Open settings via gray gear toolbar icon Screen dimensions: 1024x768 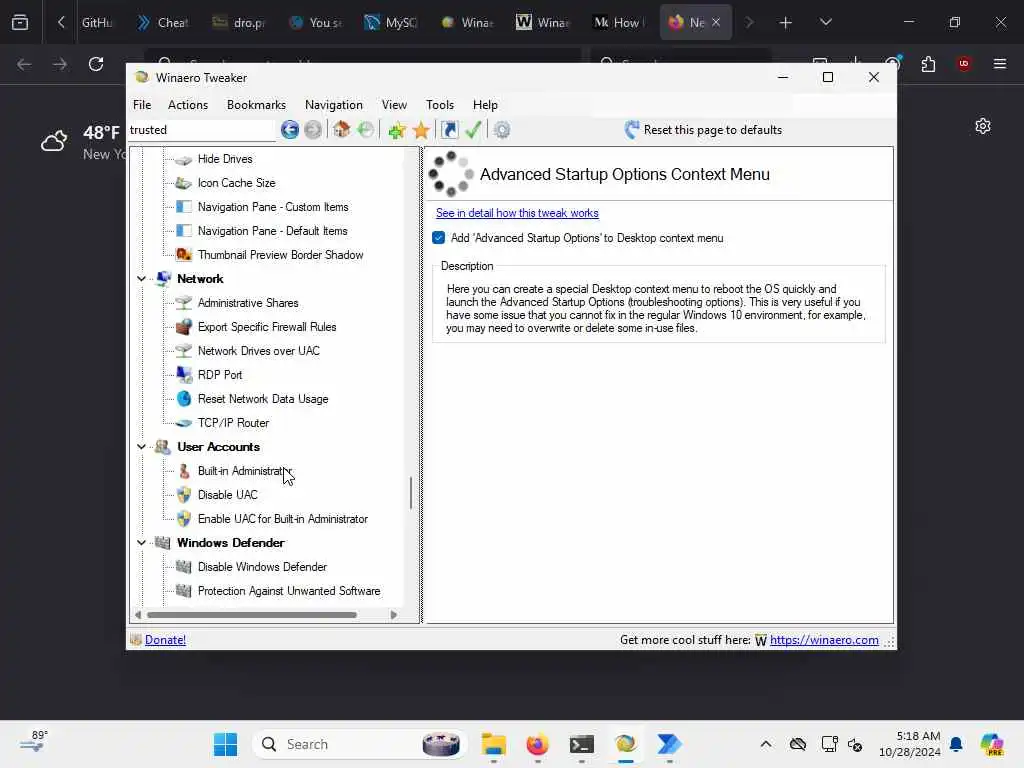(502, 130)
